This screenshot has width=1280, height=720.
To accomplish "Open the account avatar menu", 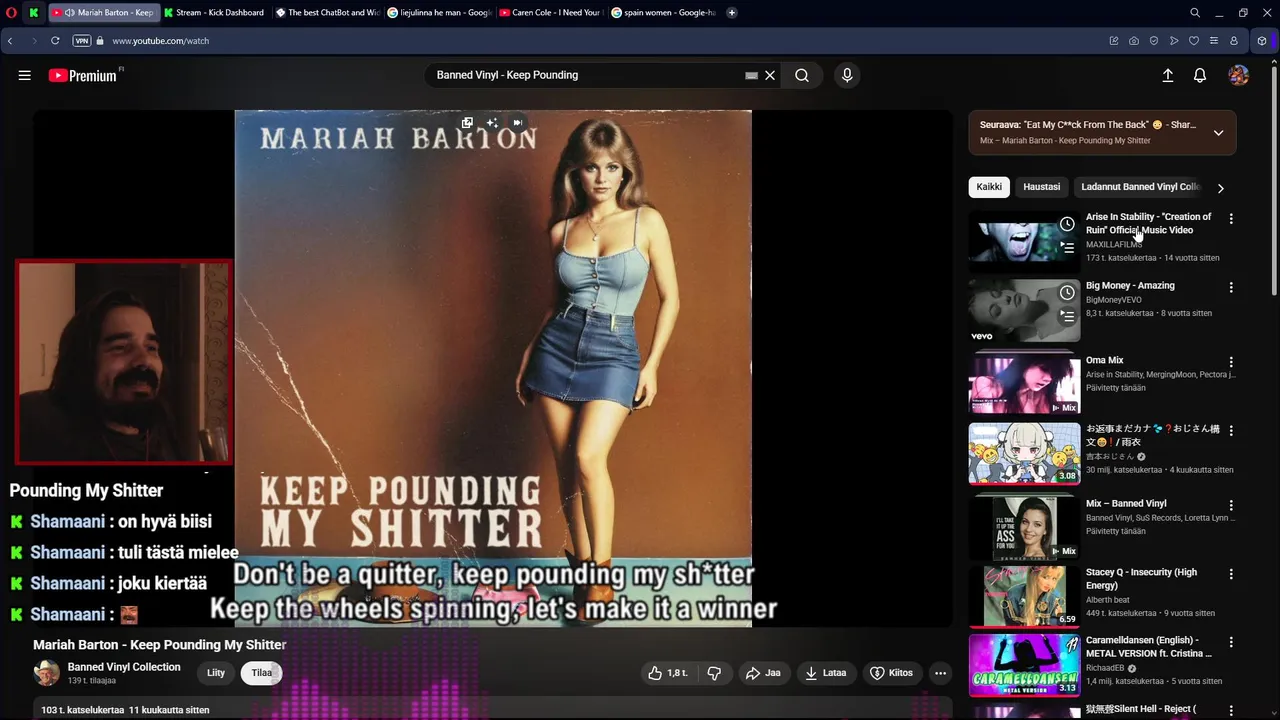I will (1238, 75).
